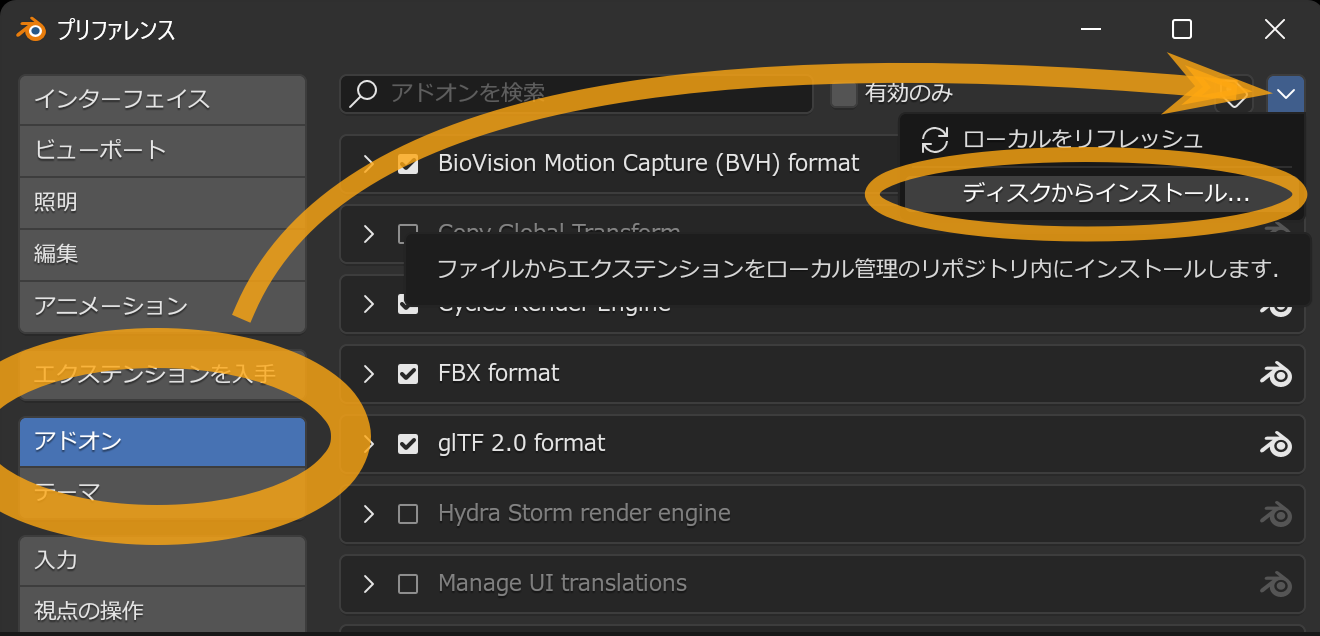Expand the FBX format addon details
This screenshot has height=636, width=1320.
(368, 374)
